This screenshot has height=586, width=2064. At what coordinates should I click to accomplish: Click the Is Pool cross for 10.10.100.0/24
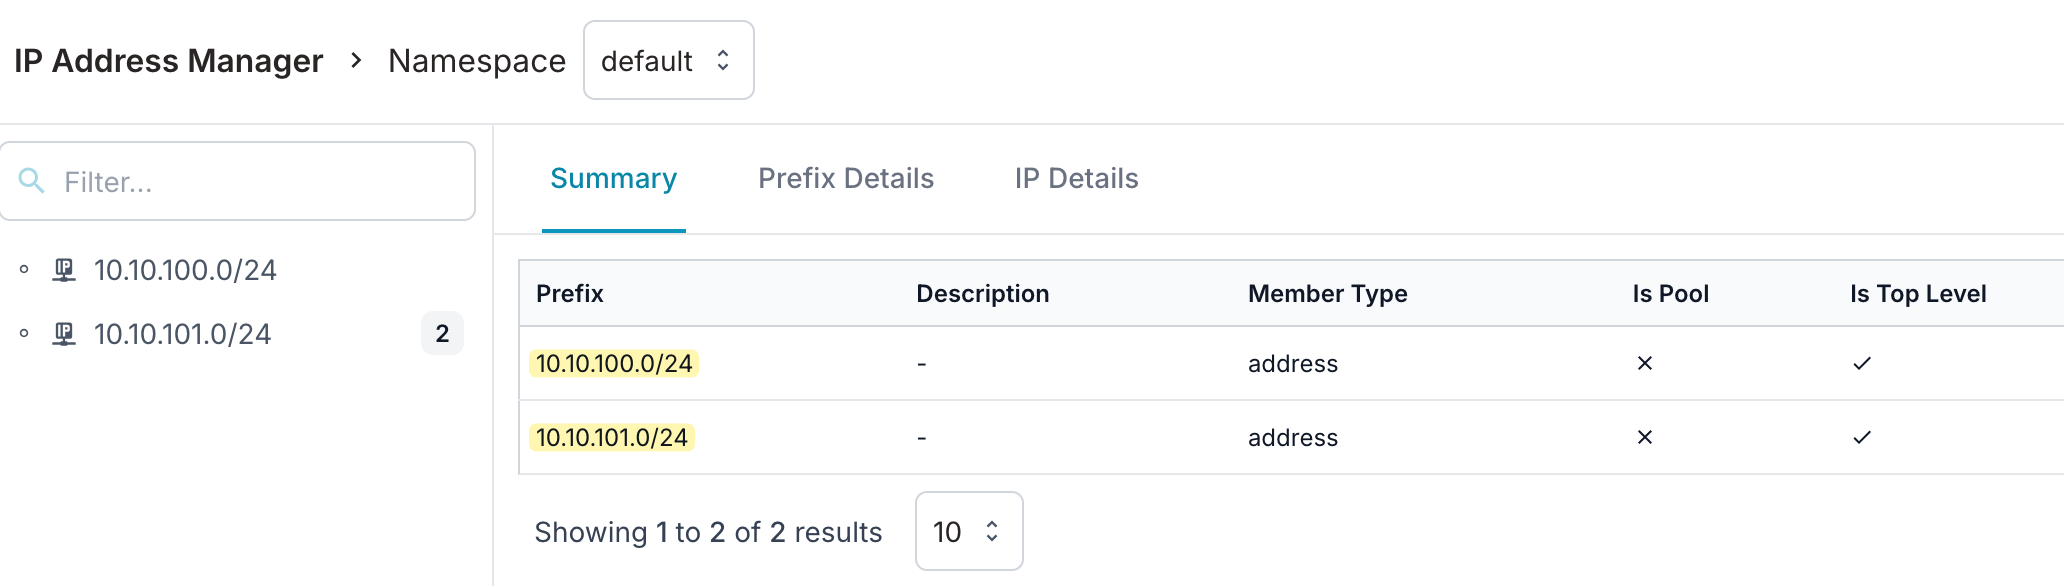[1644, 363]
